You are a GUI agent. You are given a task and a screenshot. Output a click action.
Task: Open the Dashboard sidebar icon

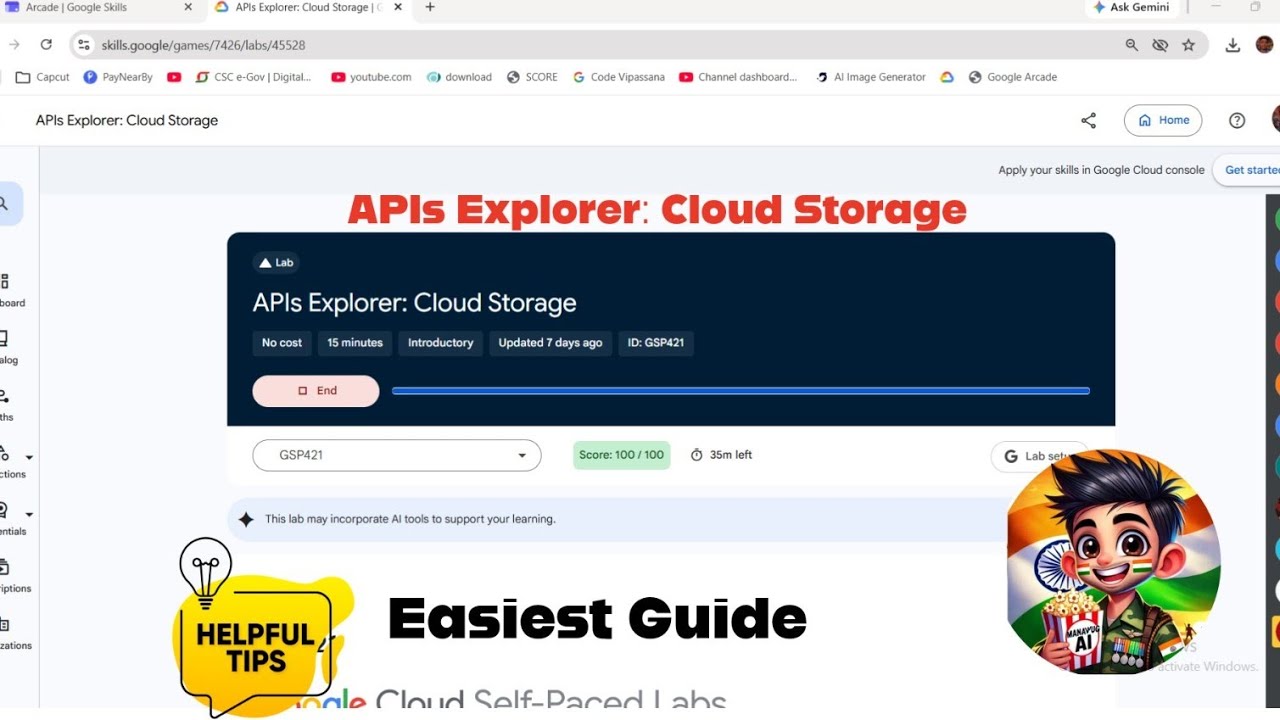[4, 282]
